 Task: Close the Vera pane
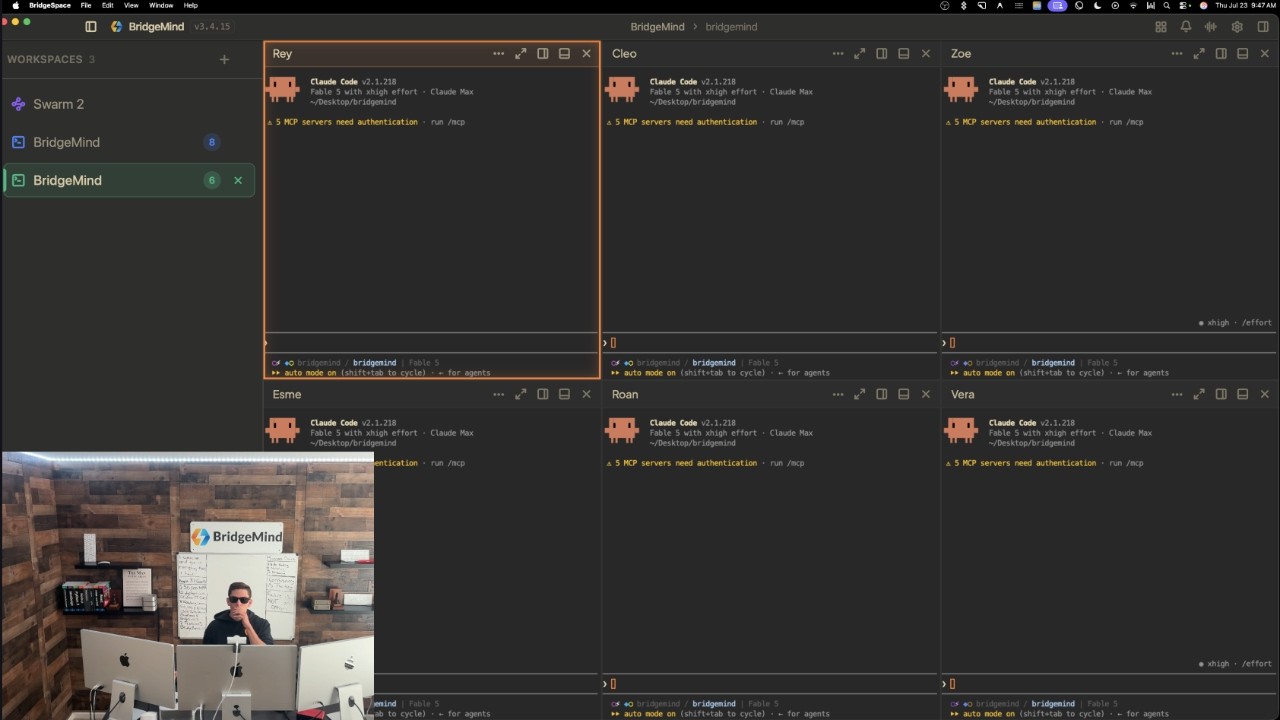click(x=1265, y=394)
